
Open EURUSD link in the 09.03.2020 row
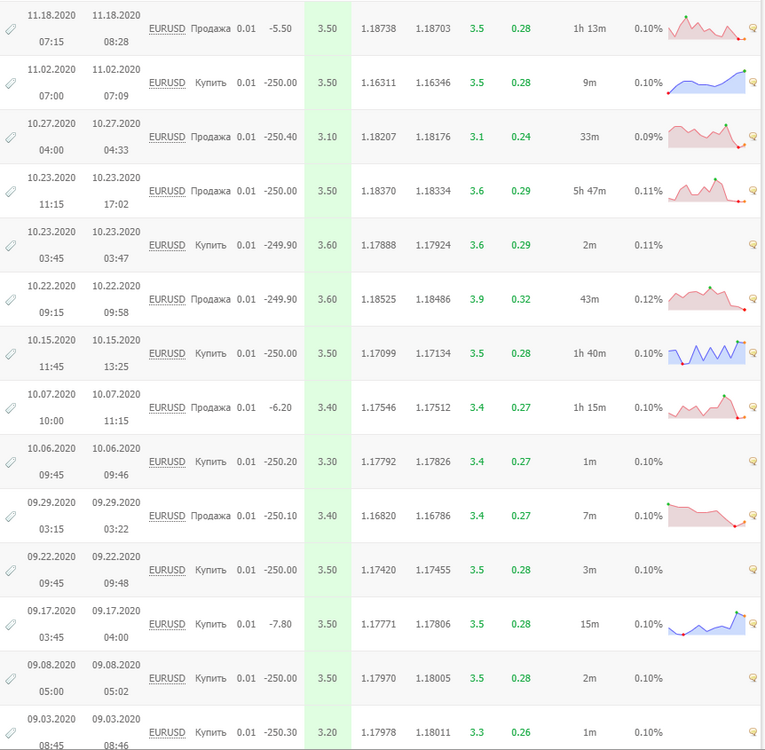tap(167, 733)
